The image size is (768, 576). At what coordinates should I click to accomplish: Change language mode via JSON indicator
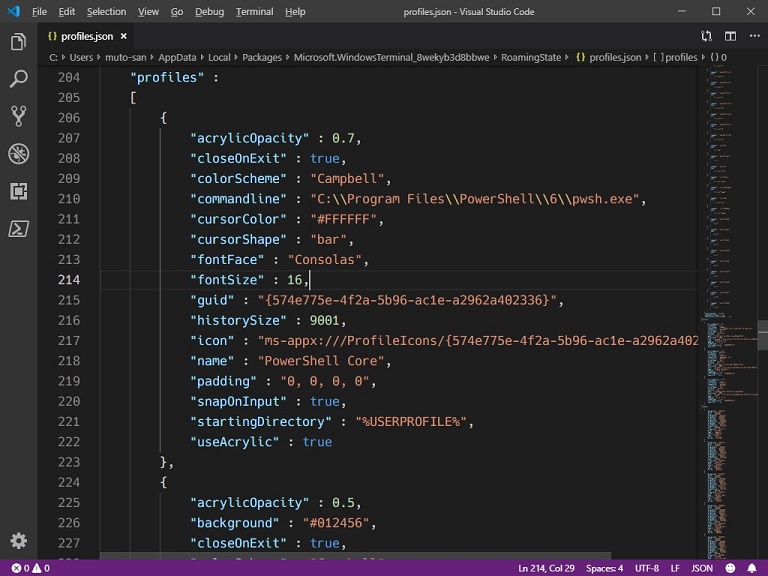pyautogui.click(x=702, y=568)
